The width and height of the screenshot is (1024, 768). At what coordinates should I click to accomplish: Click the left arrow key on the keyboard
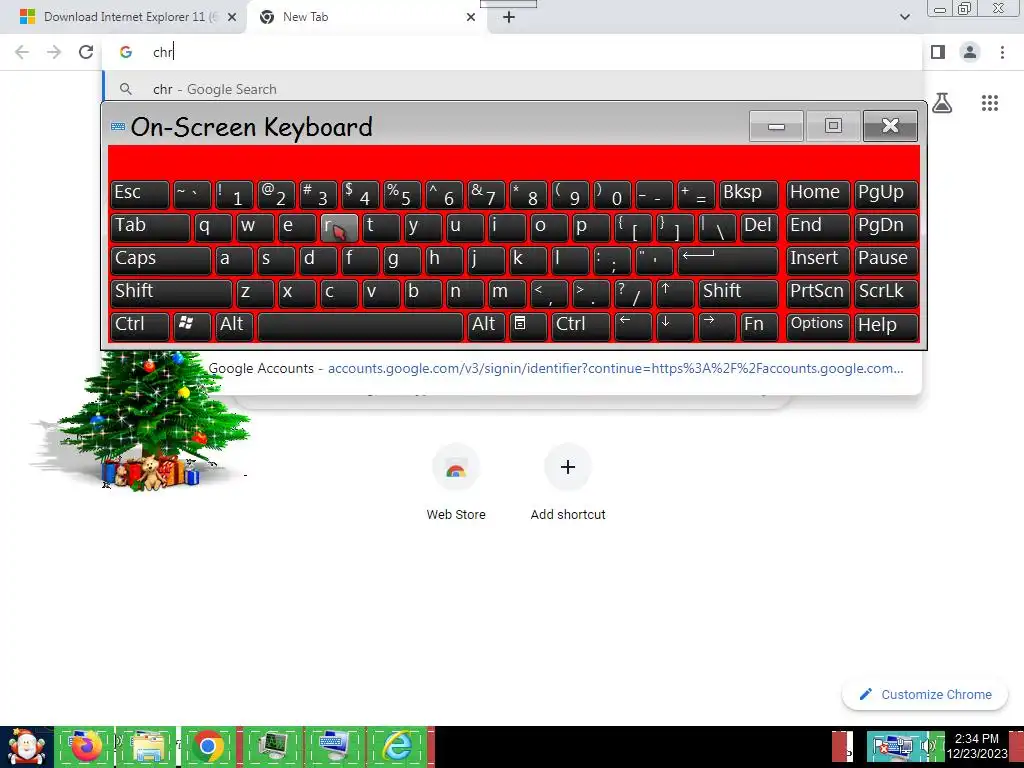[633, 327]
